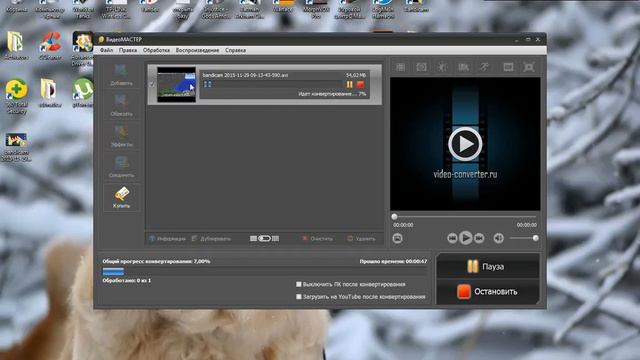This screenshot has width=640, height=360.
Task: Click the previous-frame rewind button
Action: [452, 238]
